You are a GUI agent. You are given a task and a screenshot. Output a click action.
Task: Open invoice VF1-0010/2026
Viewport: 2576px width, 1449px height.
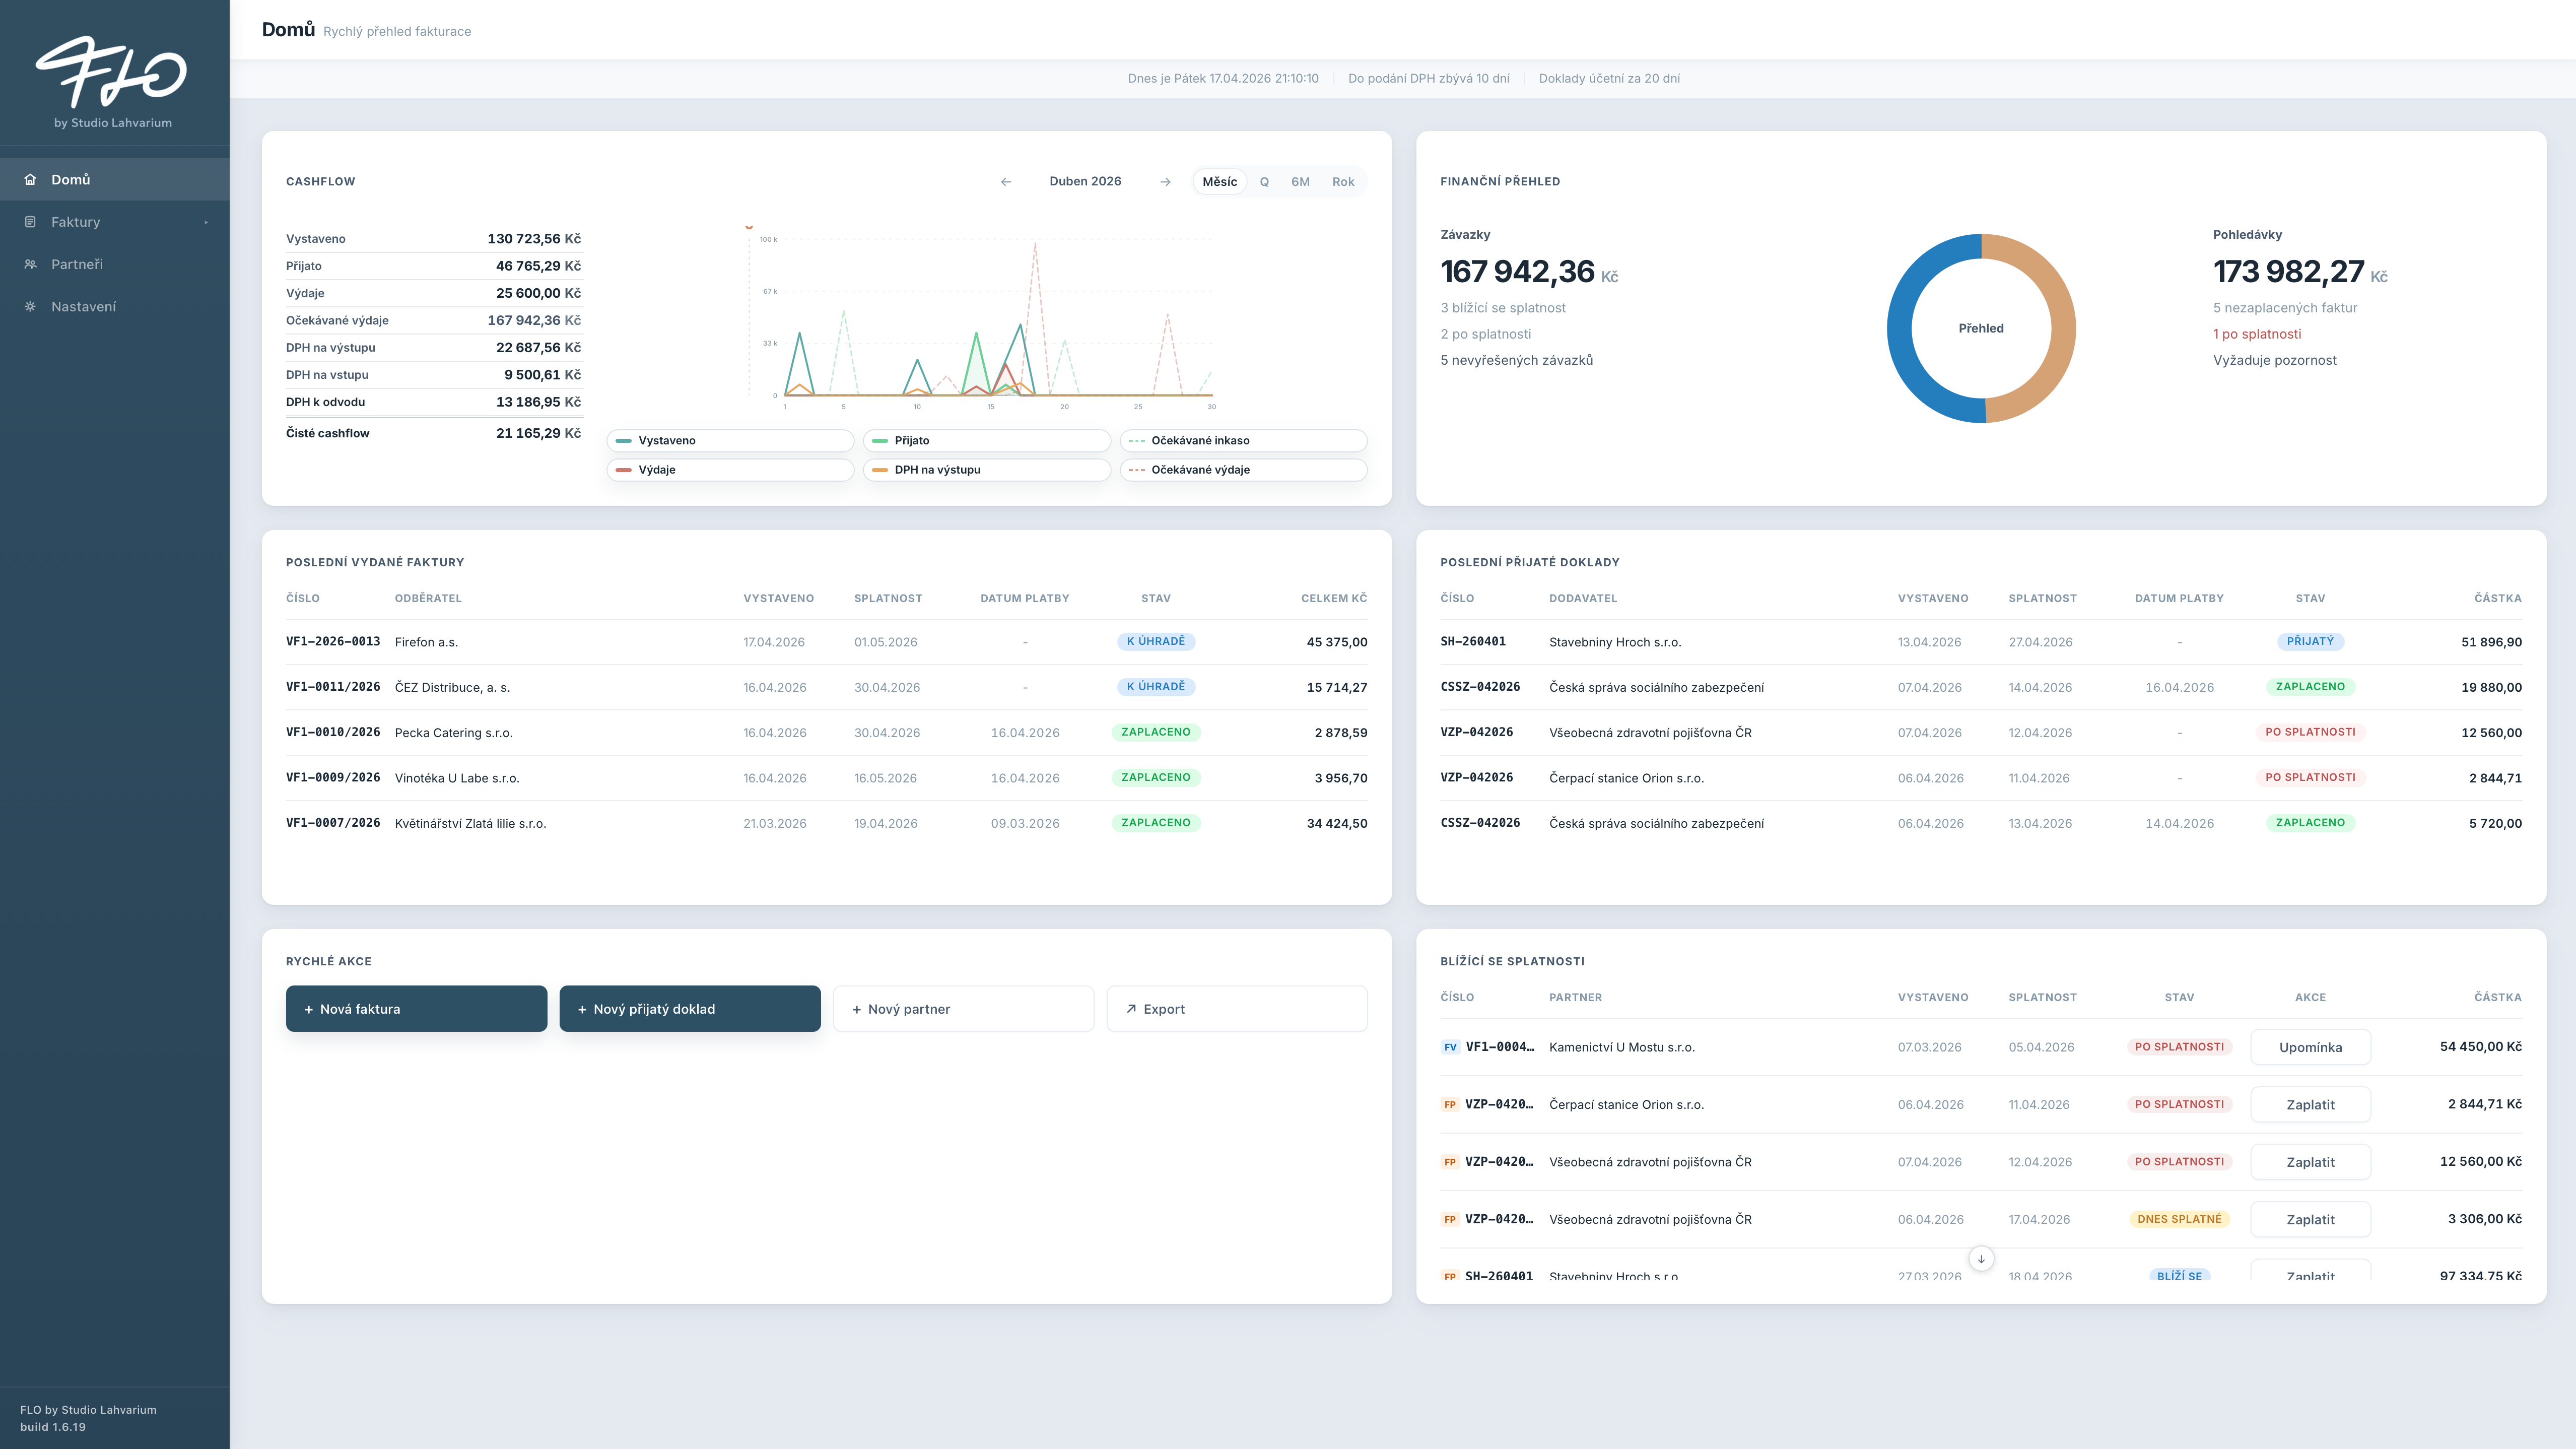pyautogui.click(x=333, y=732)
